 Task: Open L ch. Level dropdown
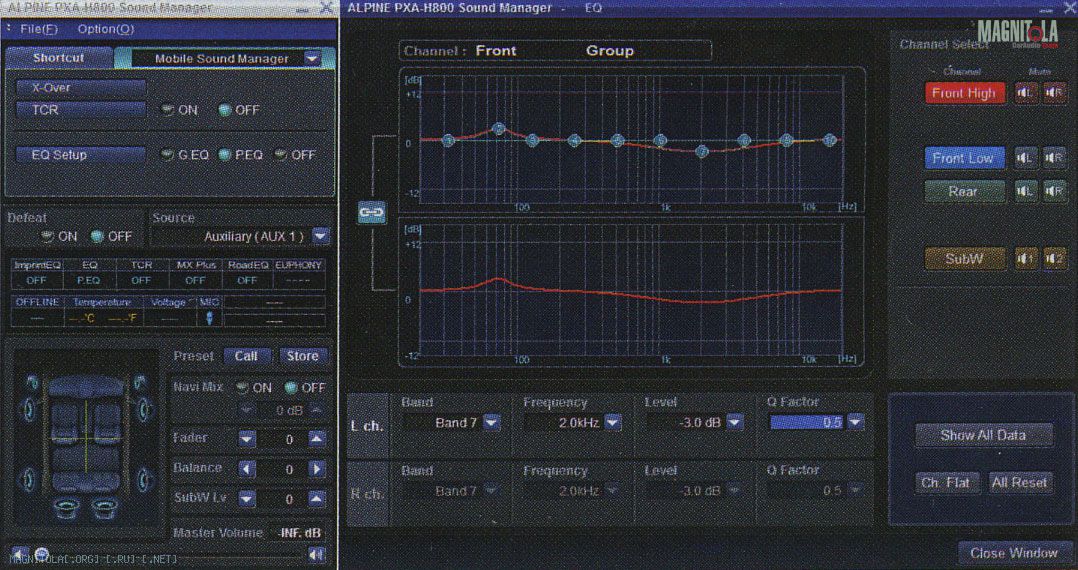[x=735, y=422]
